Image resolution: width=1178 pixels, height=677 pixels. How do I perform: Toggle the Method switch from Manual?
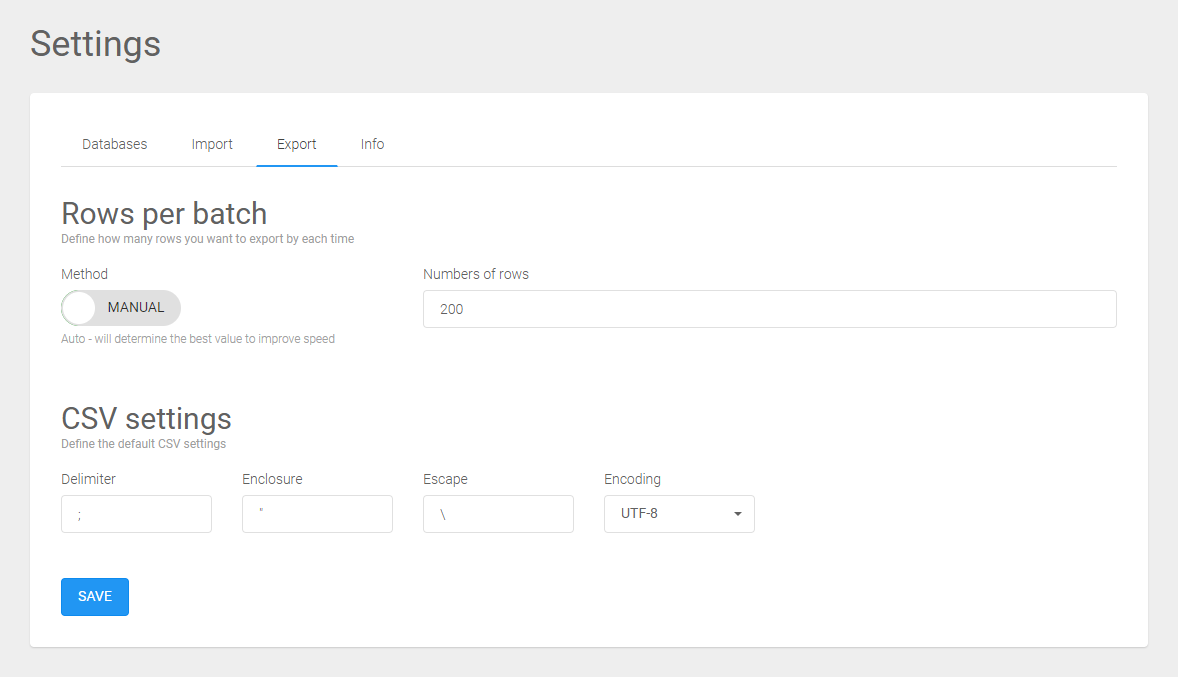click(121, 308)
